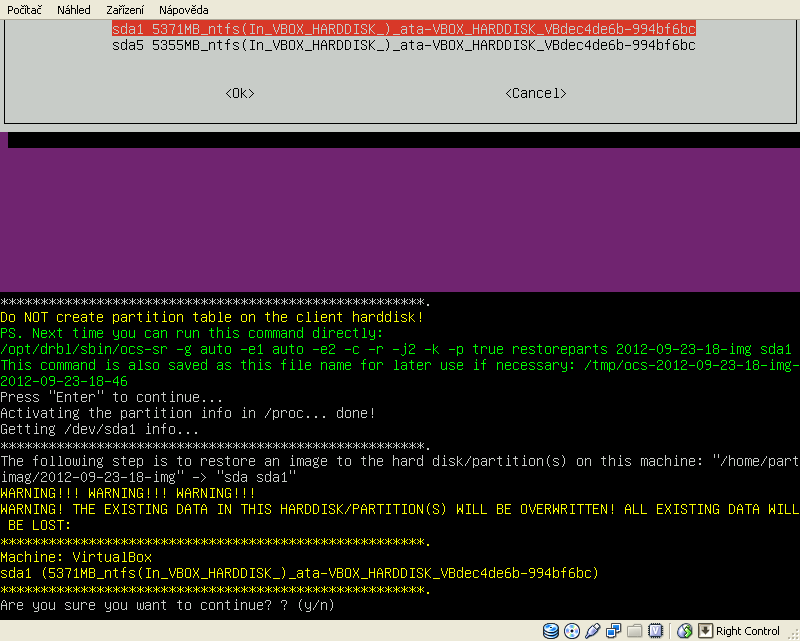Click the 'Are you sure' confirmation prompt line
This screenshot has width=800, height=641.
tap(167, 606)
